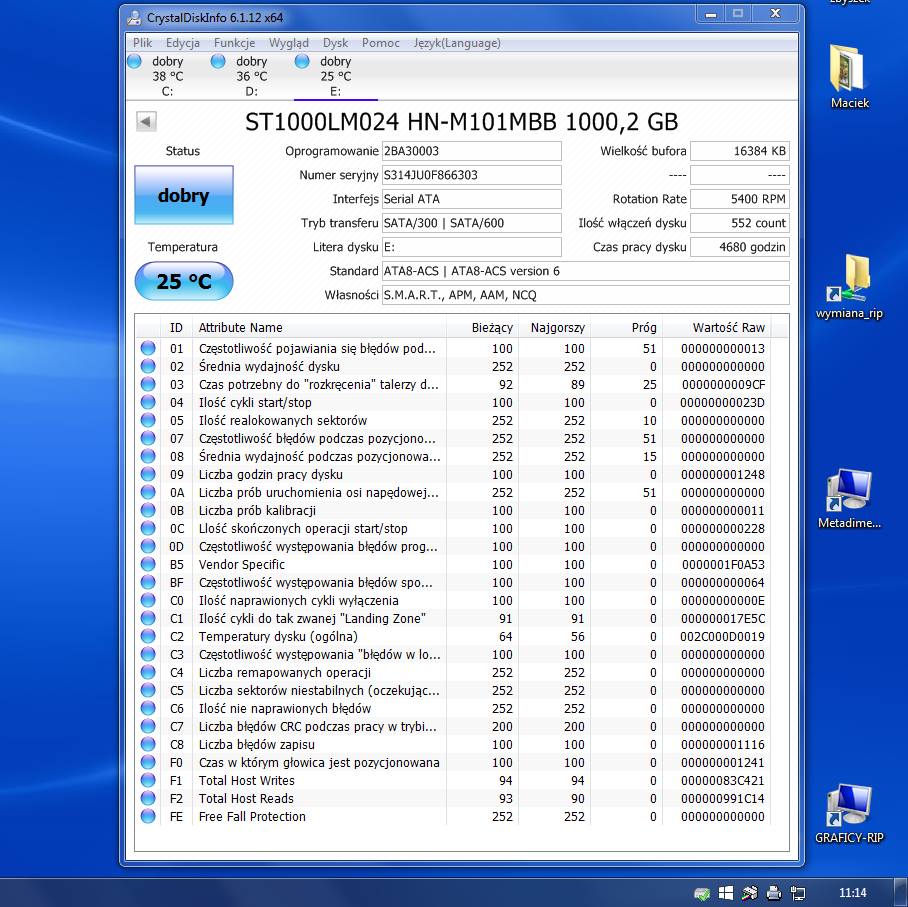Click the blue 'dobry' health status button
This screenshot has height=907, width=908.
[x=184, y=195]
